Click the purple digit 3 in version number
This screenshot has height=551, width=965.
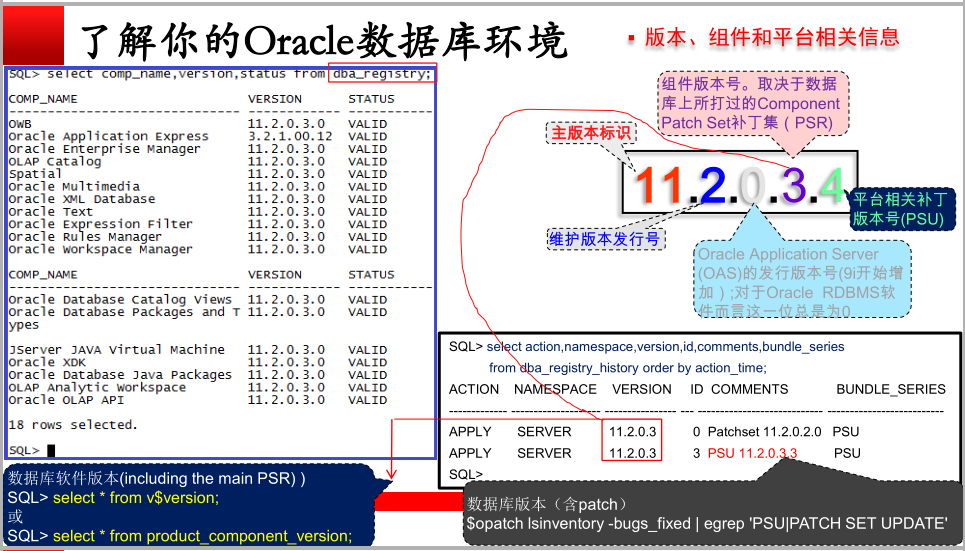point(794,184)
